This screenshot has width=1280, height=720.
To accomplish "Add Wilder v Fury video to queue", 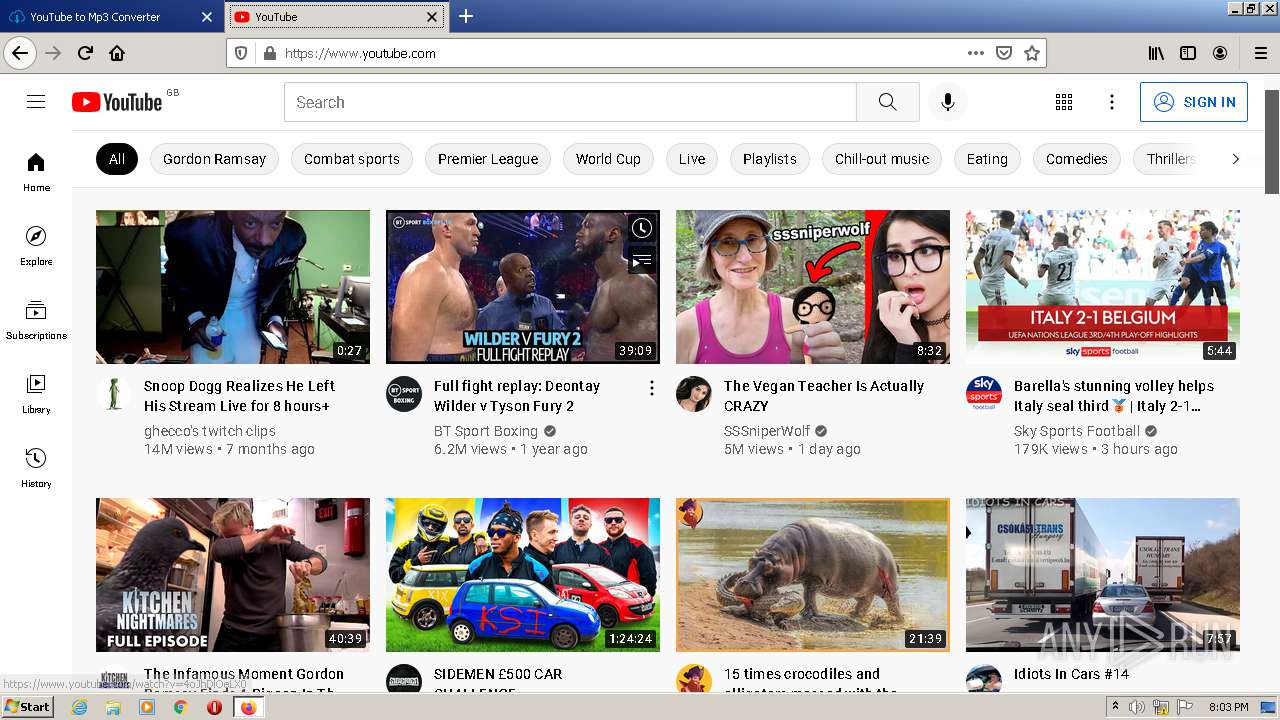I will click(641, 261).
